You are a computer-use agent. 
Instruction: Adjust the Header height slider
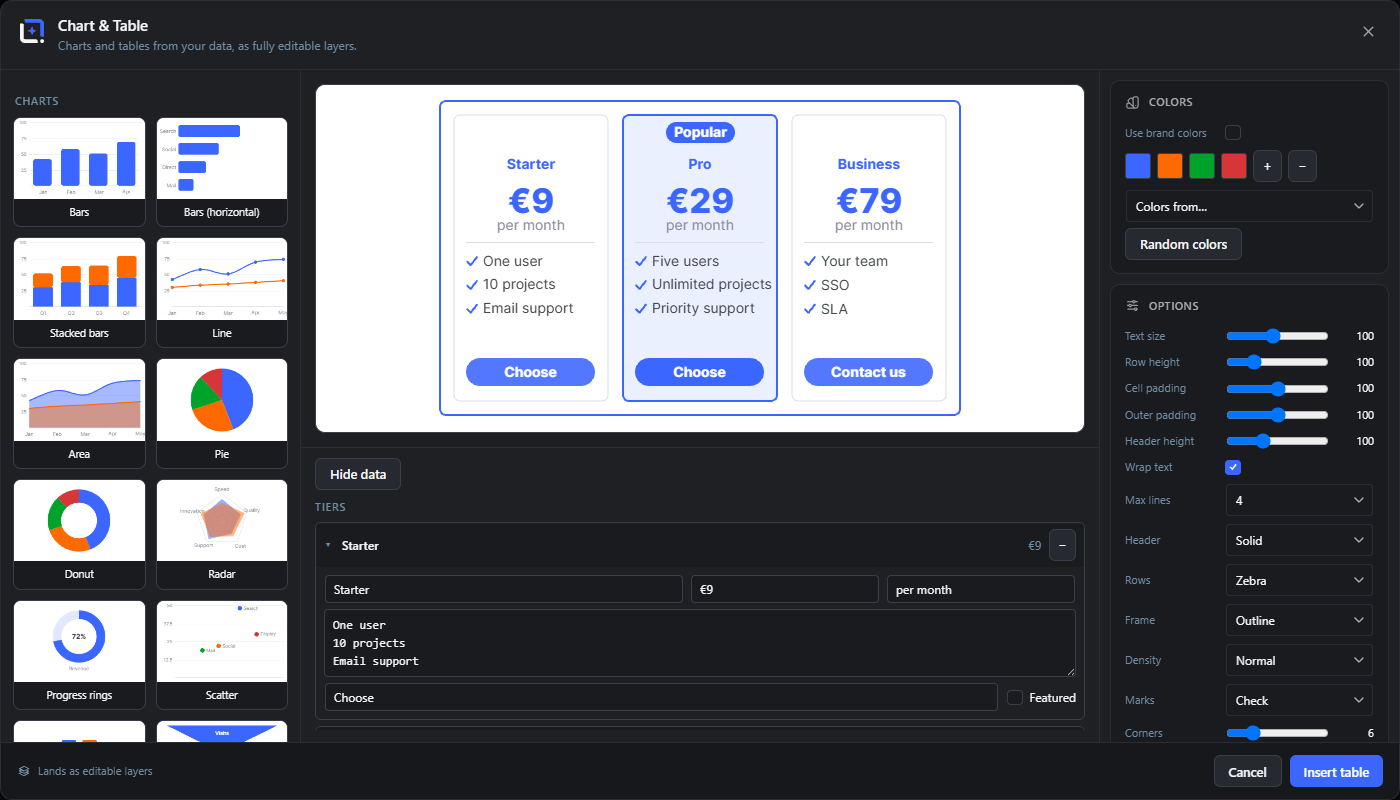coord(1277,441)
